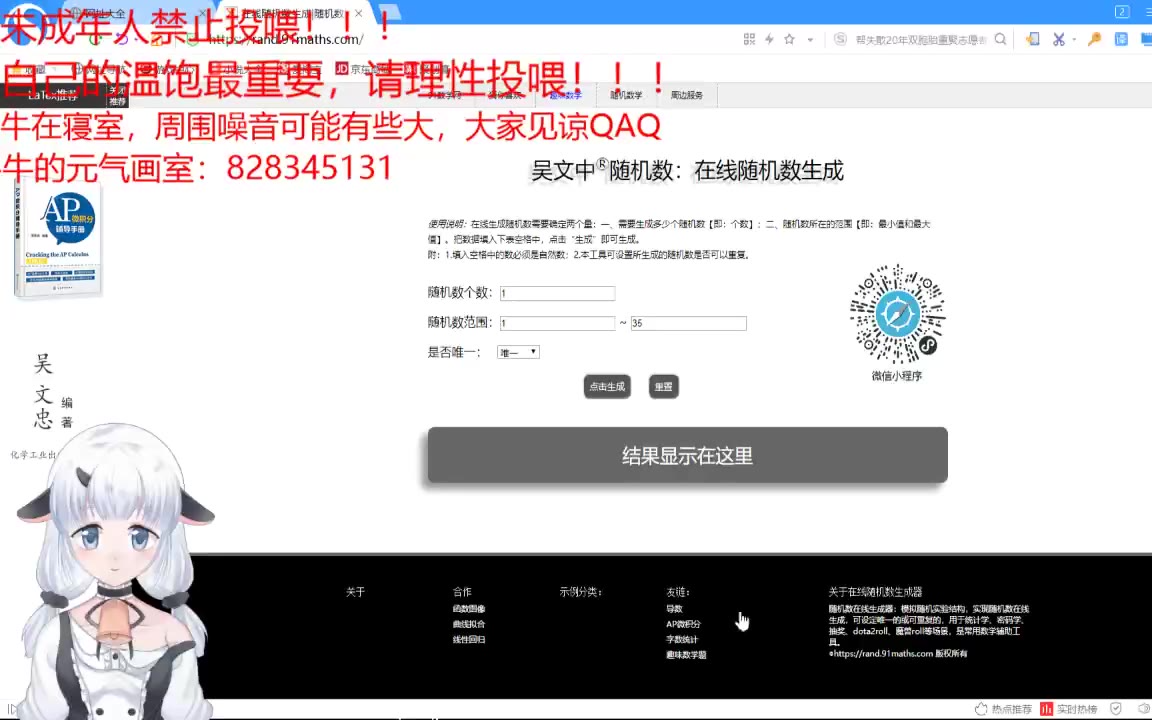The width and height of the screenshot is (1152, 720).
Task: Click the magnifier search icon
Action: pyautogui.click(x=1000, y=39)
